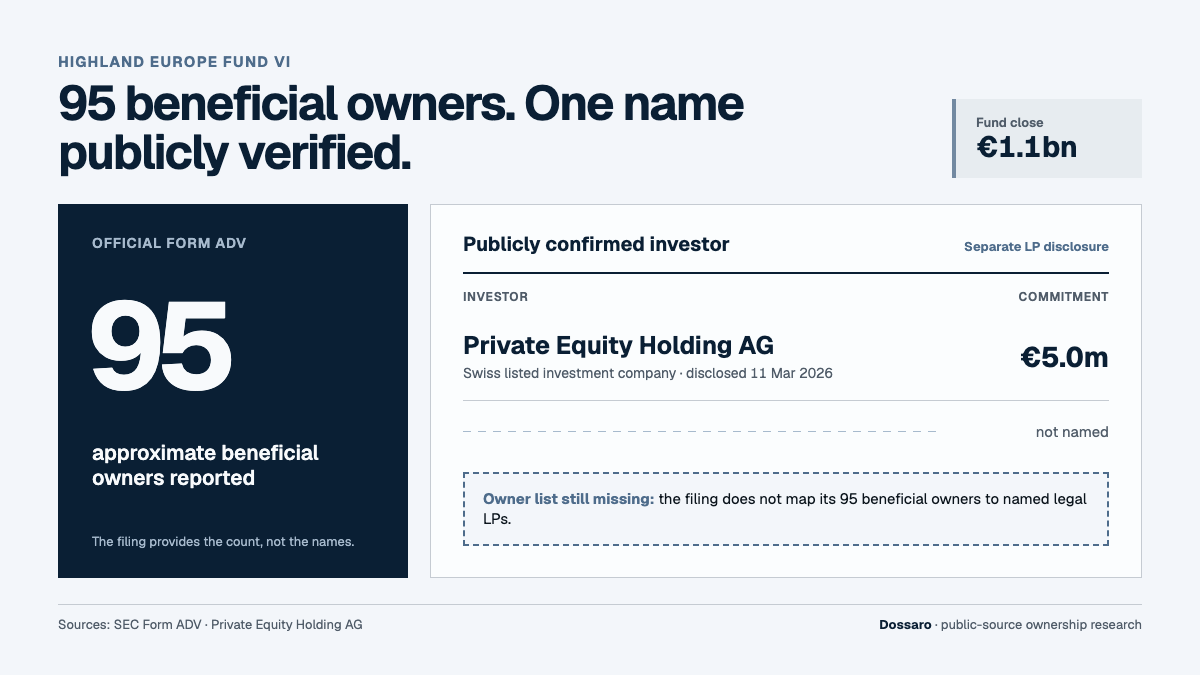Click the large 95 figure

(x=161, y=345)
